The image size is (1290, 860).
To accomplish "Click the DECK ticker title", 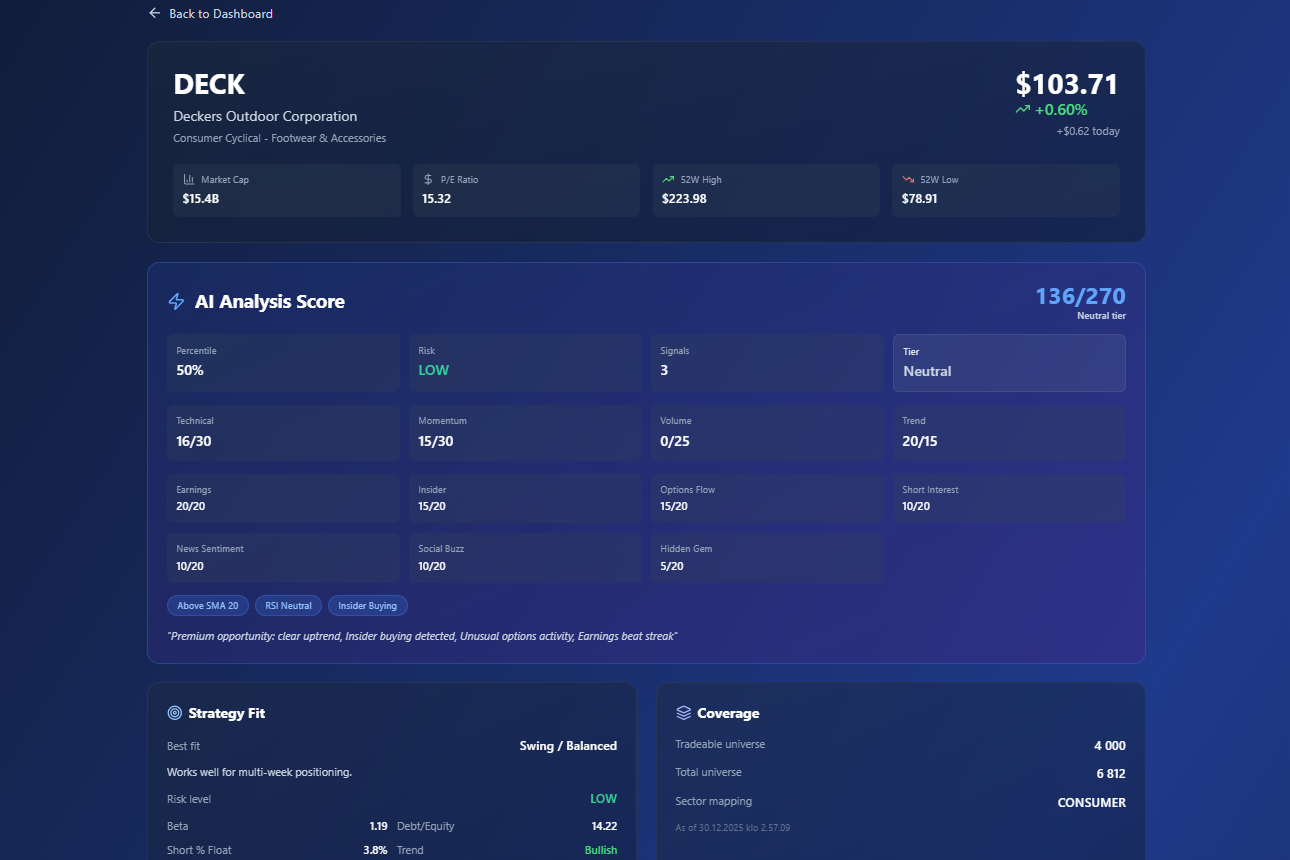I will click(x=209, y=84).
